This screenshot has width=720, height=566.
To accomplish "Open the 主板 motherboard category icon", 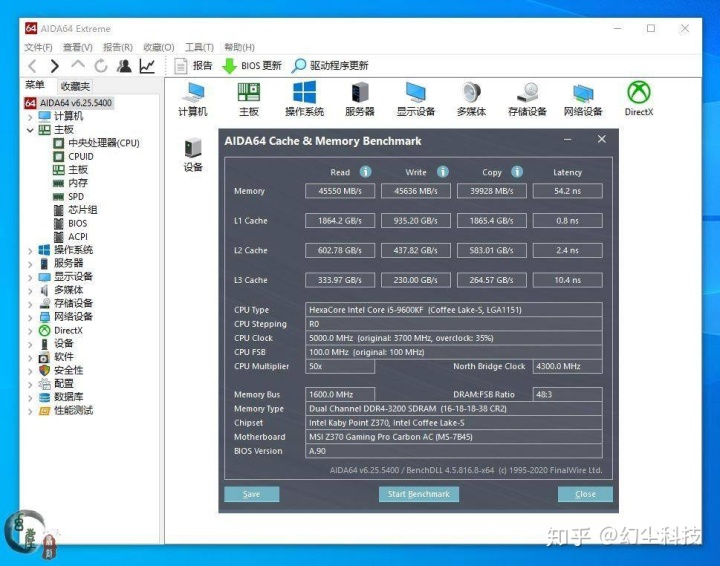I will click(x=249, y=99).
